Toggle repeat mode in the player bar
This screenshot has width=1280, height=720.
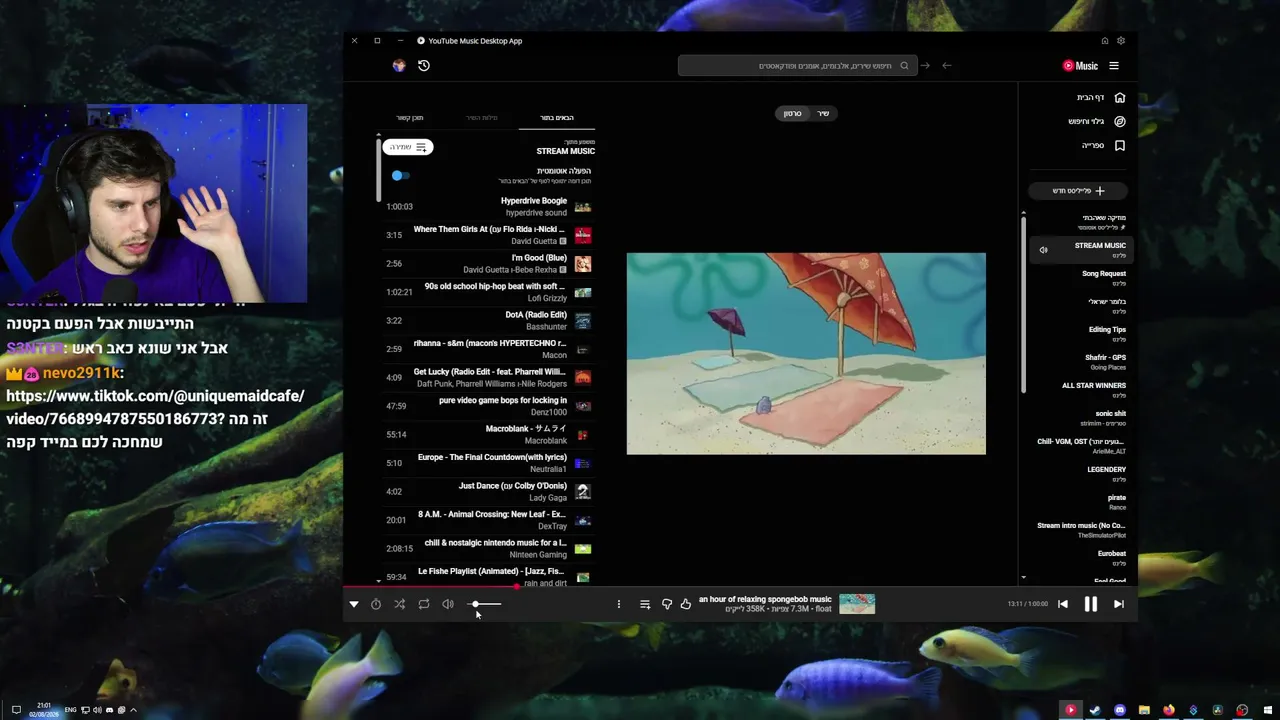coord(424,604)
